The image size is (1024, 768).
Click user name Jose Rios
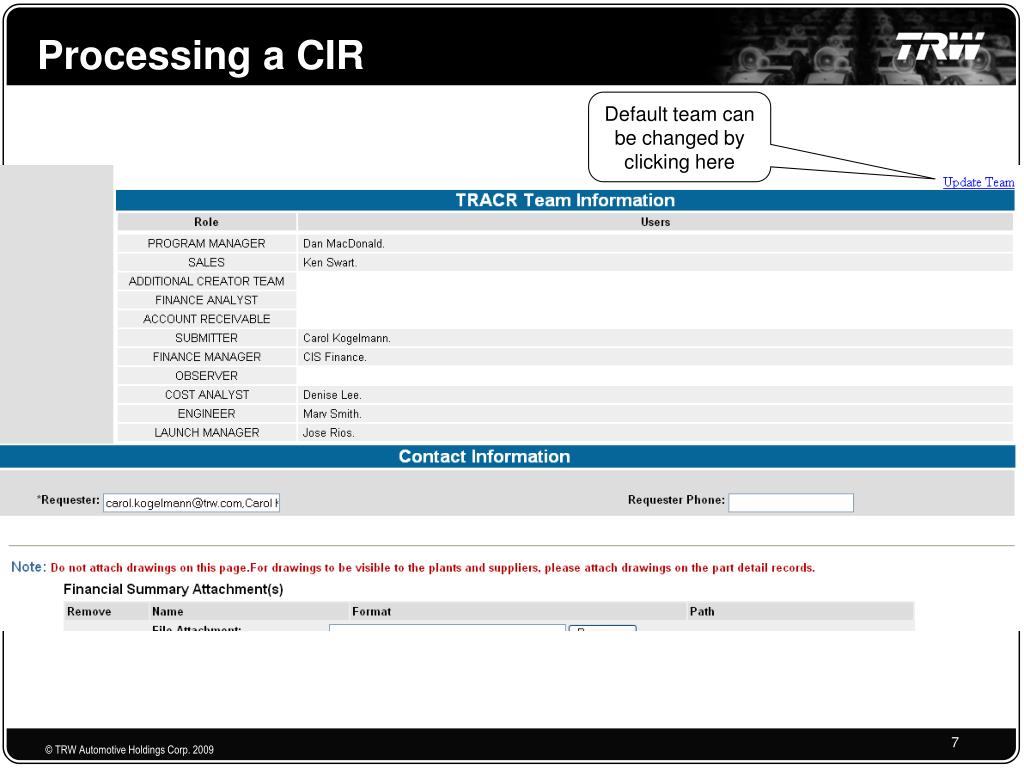coord(328,433)
